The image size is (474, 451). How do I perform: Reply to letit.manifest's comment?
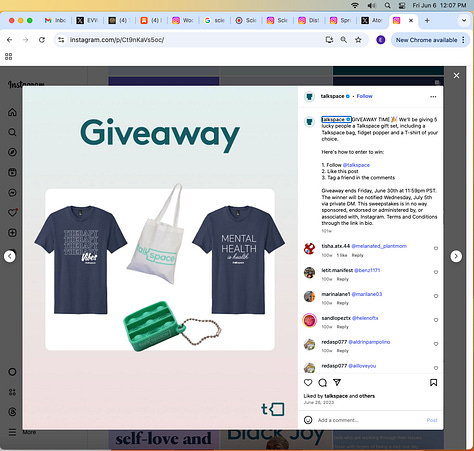[x=342, y=279]
